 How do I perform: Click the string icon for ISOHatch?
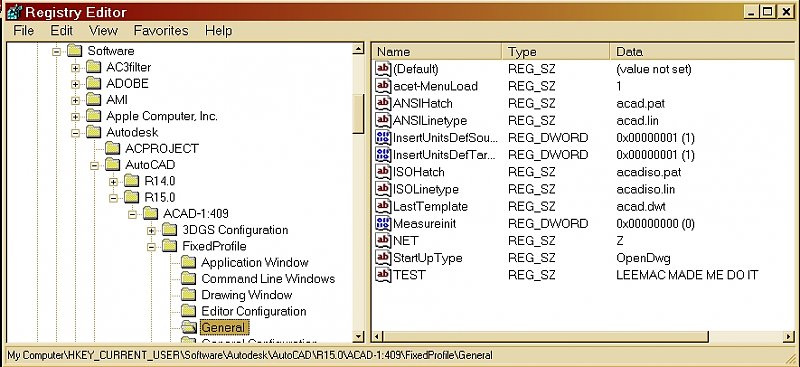[x=383, y=172]
